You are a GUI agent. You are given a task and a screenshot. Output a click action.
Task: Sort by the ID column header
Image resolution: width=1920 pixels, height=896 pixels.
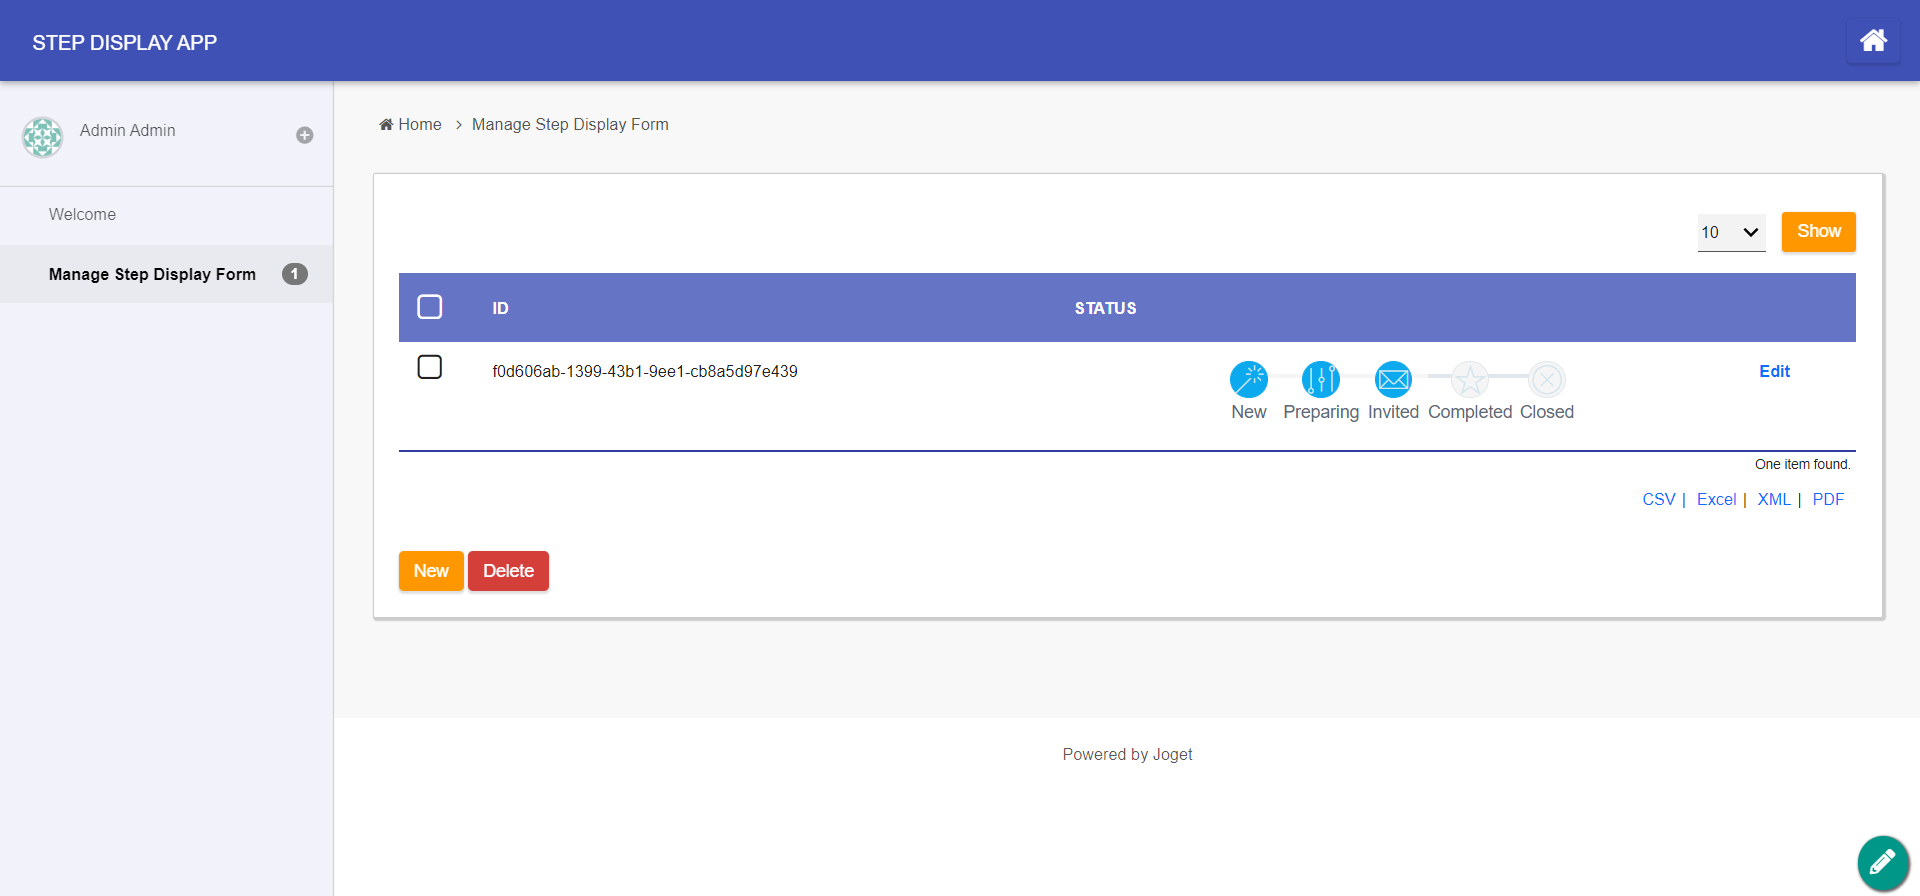tap(500, 308)
